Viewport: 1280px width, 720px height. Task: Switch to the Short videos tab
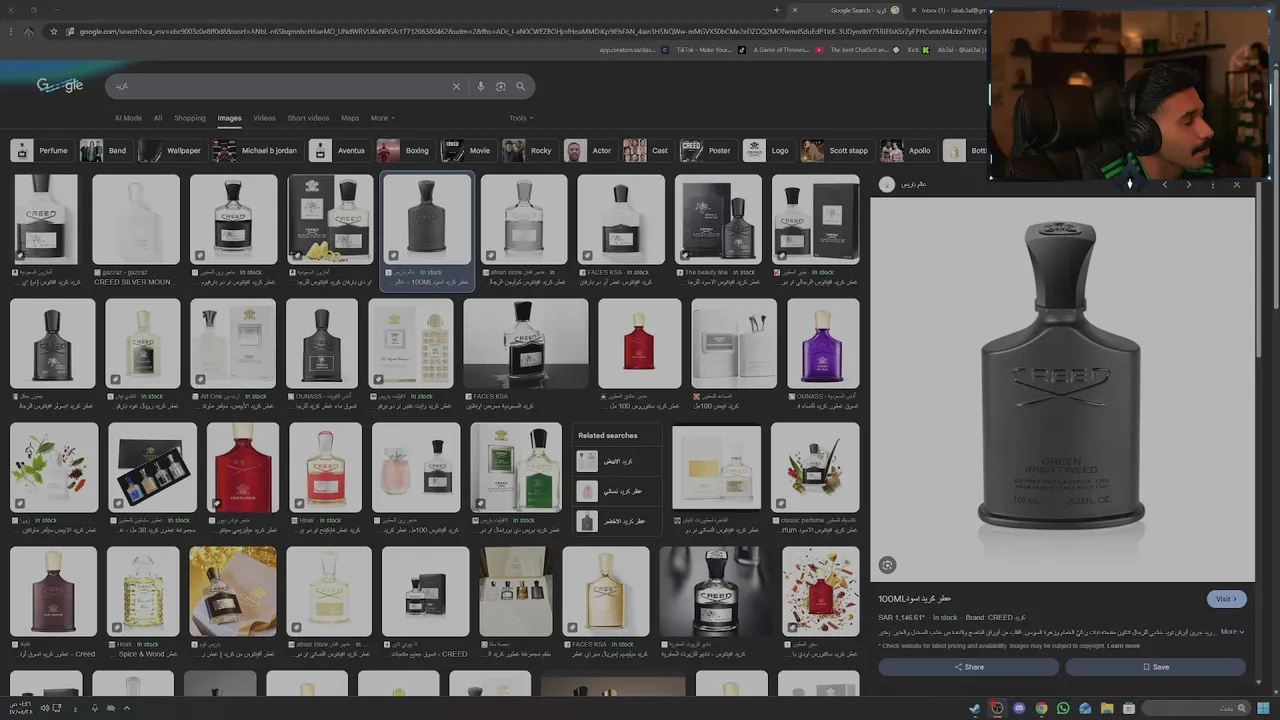308,118
